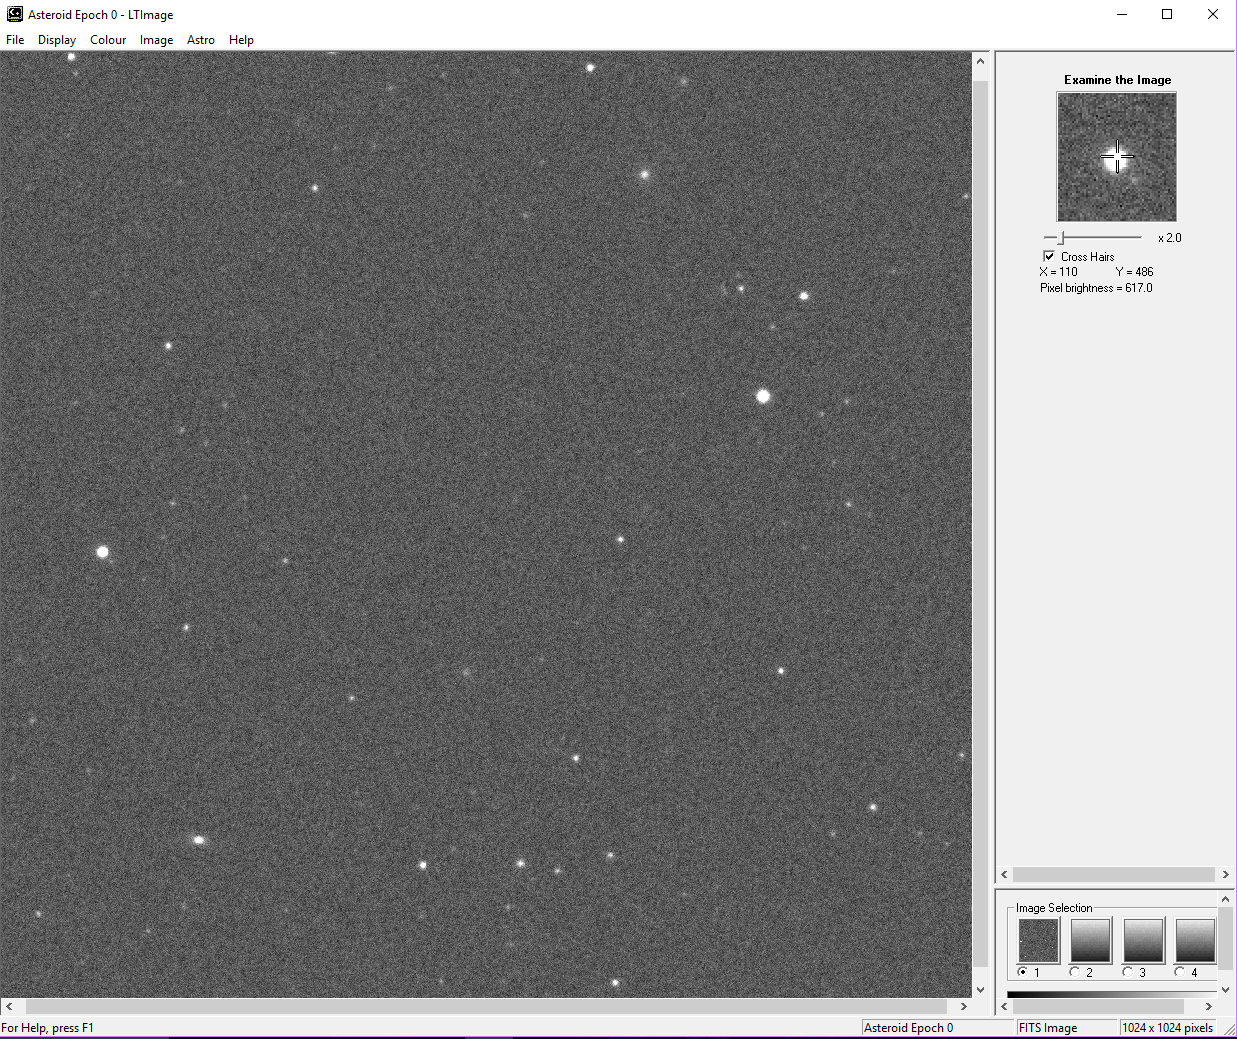1237x1039 pixels.
Task: Select image radio button 2
Action: click(1075, 972)
